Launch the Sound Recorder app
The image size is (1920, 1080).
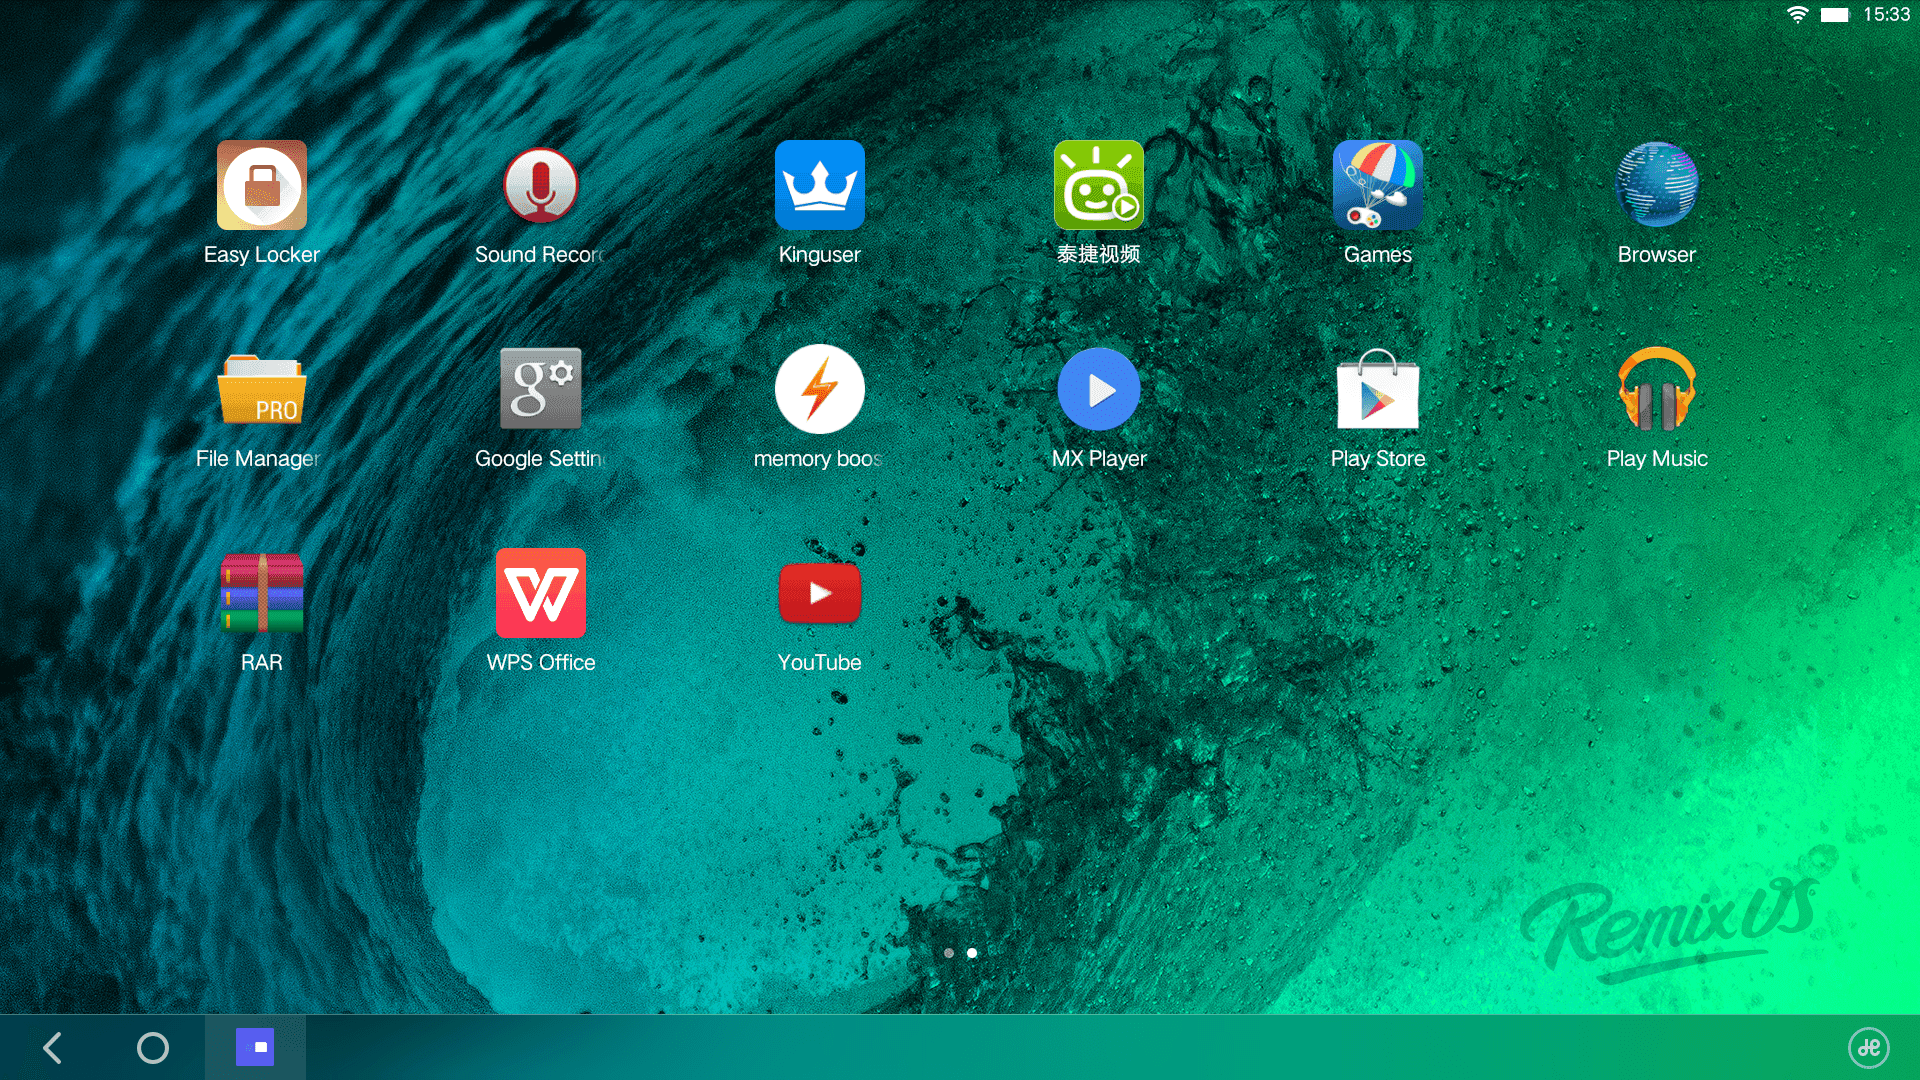[x=541, y=185]
